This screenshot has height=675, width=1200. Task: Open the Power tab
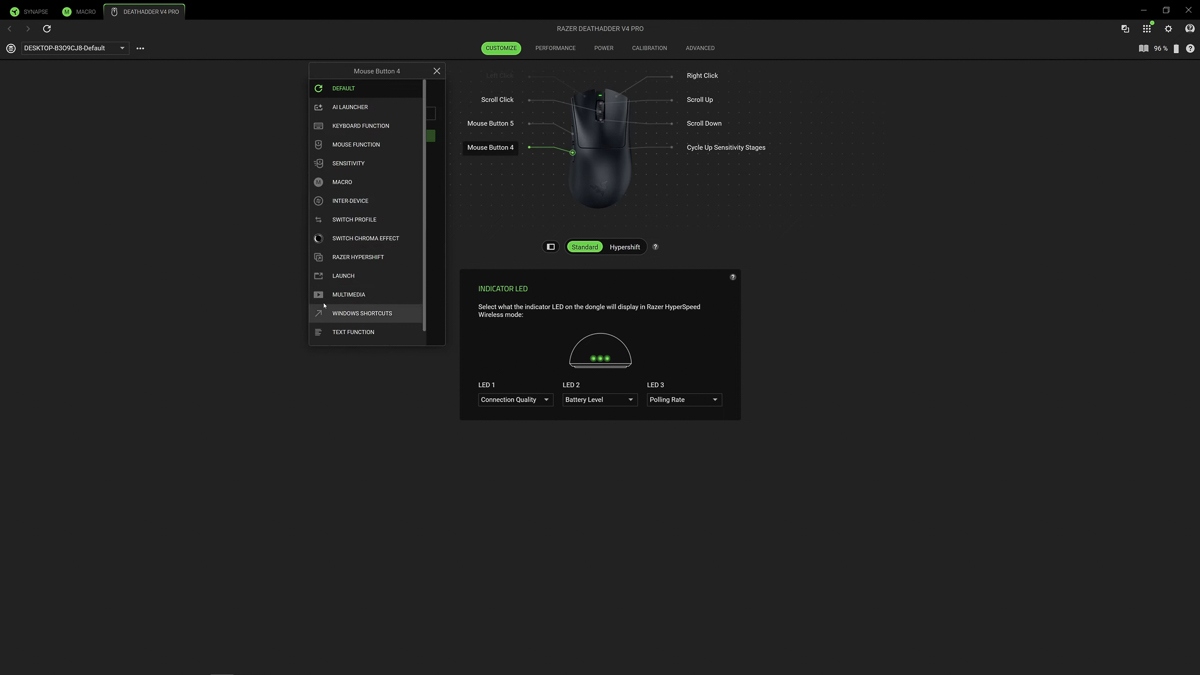[x=604, y=48]
